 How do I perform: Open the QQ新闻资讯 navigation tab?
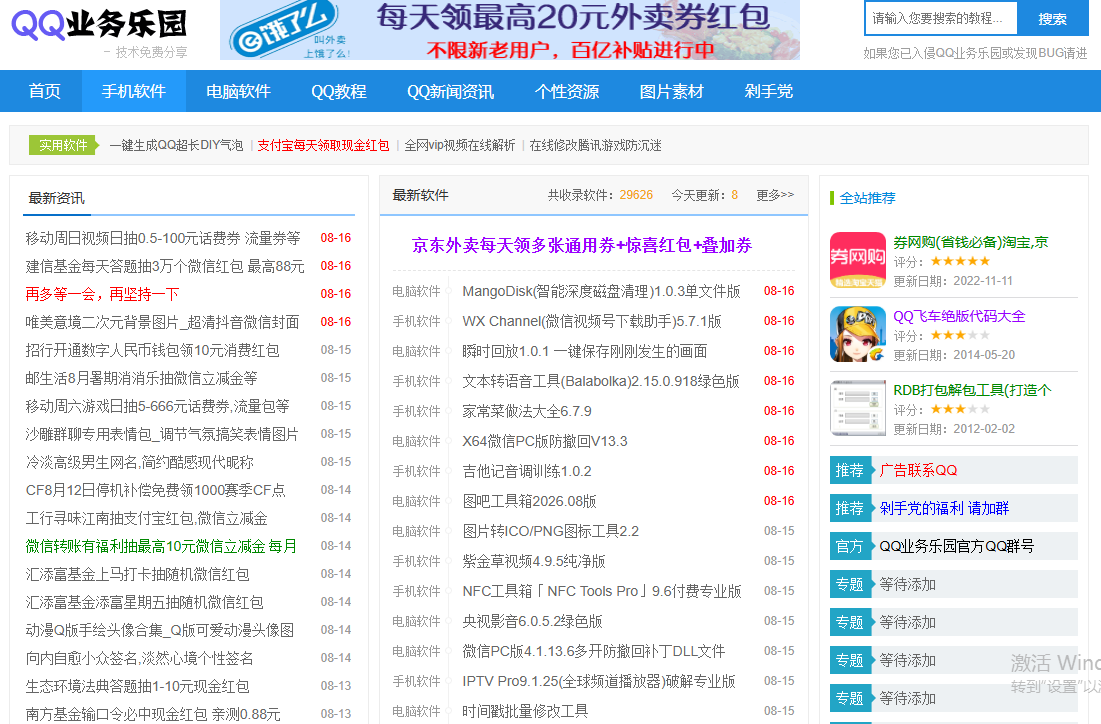(x=451, y=91)
